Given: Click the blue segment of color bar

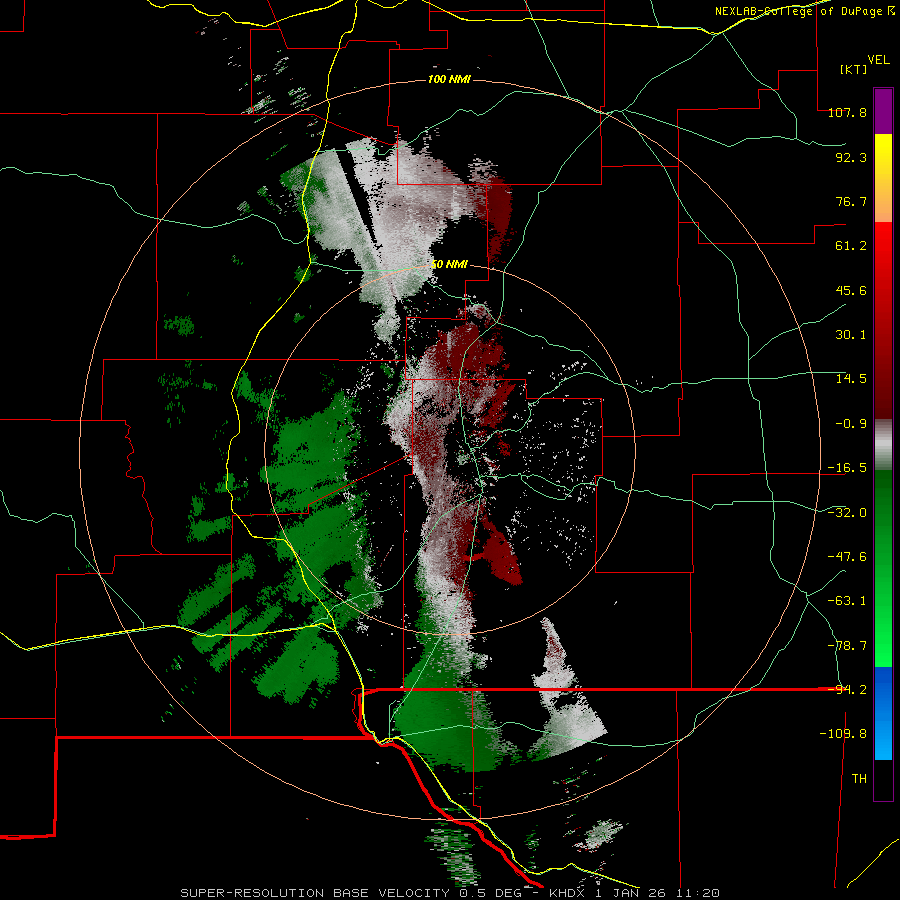Looking at the screenshot, I should click(883, 713).
